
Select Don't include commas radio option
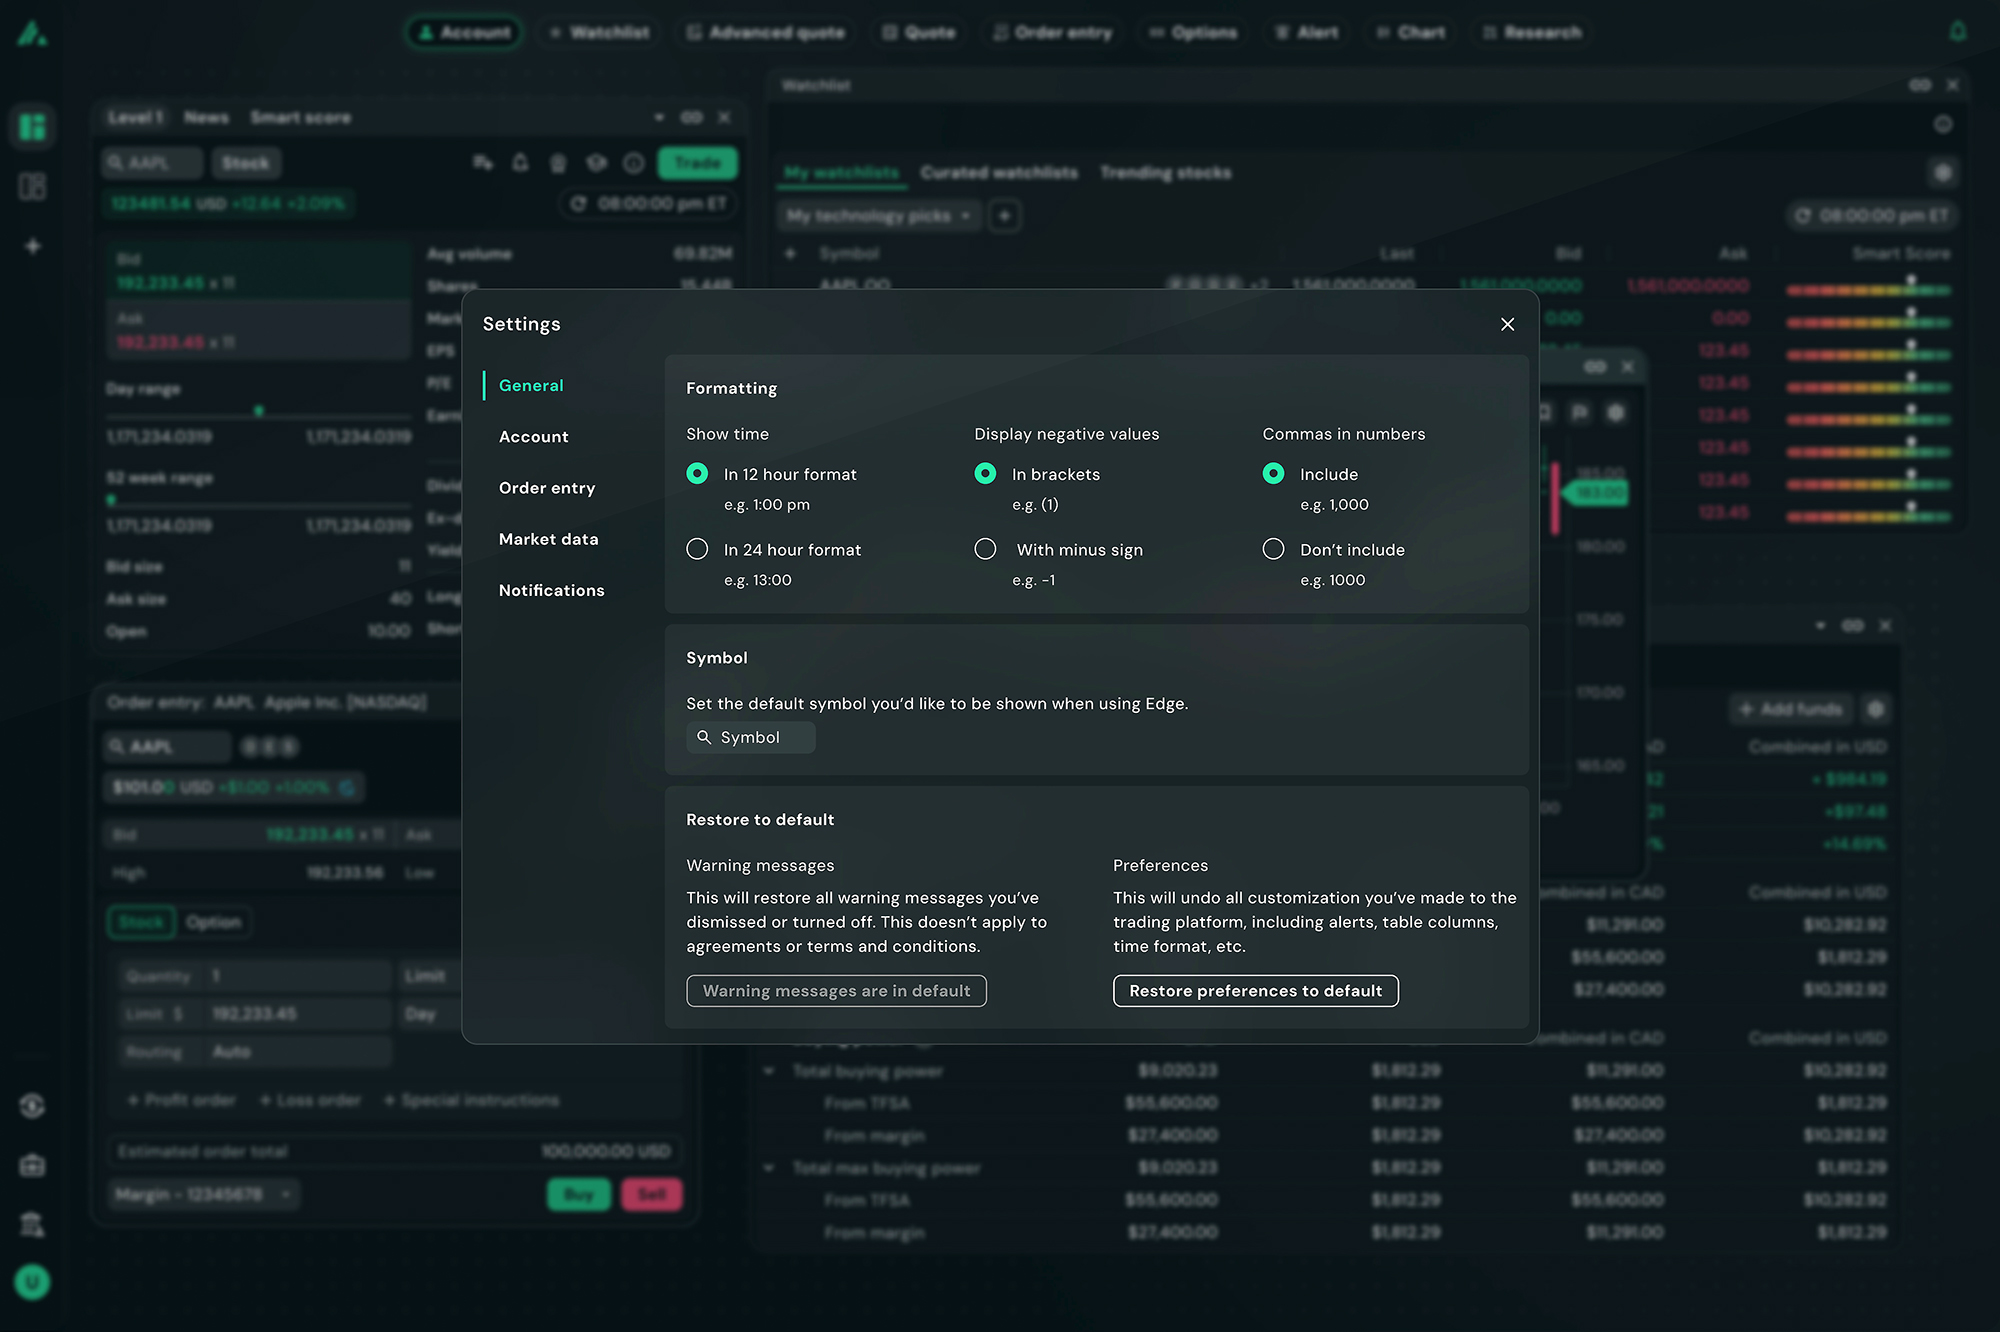click(x=1273, y=549)
